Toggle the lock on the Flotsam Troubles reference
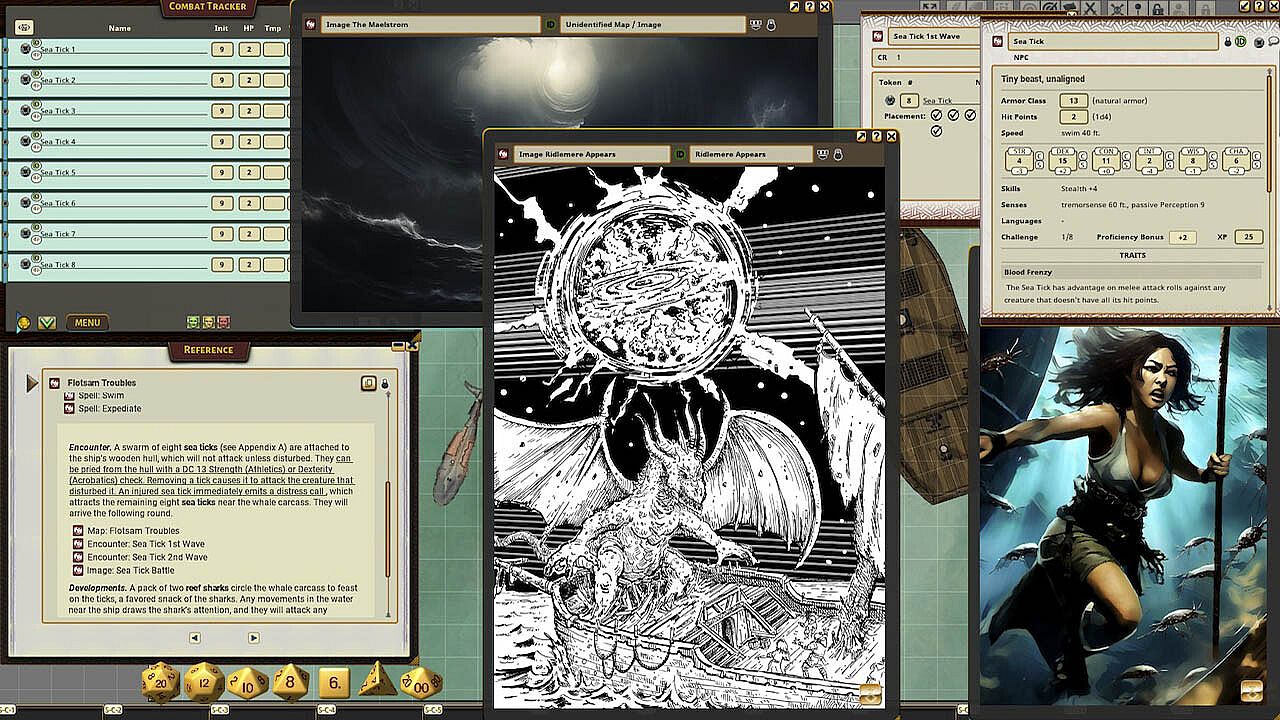Screen dimensions: 1280x720 click(384, 384)
